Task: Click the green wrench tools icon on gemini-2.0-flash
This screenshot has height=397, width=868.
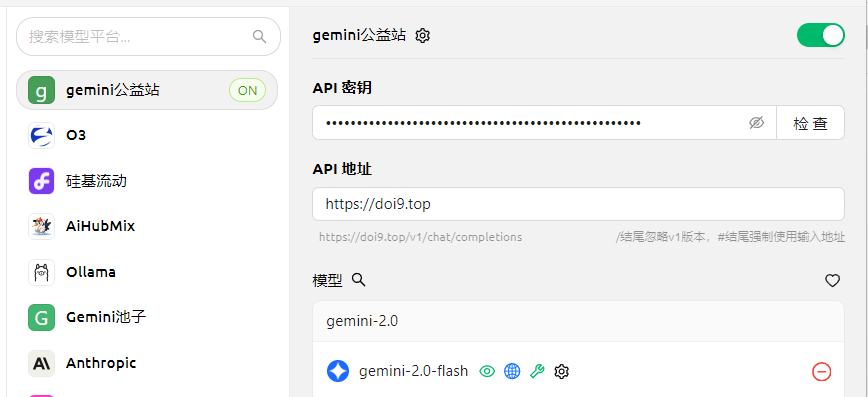Action: tap(537, 372)
